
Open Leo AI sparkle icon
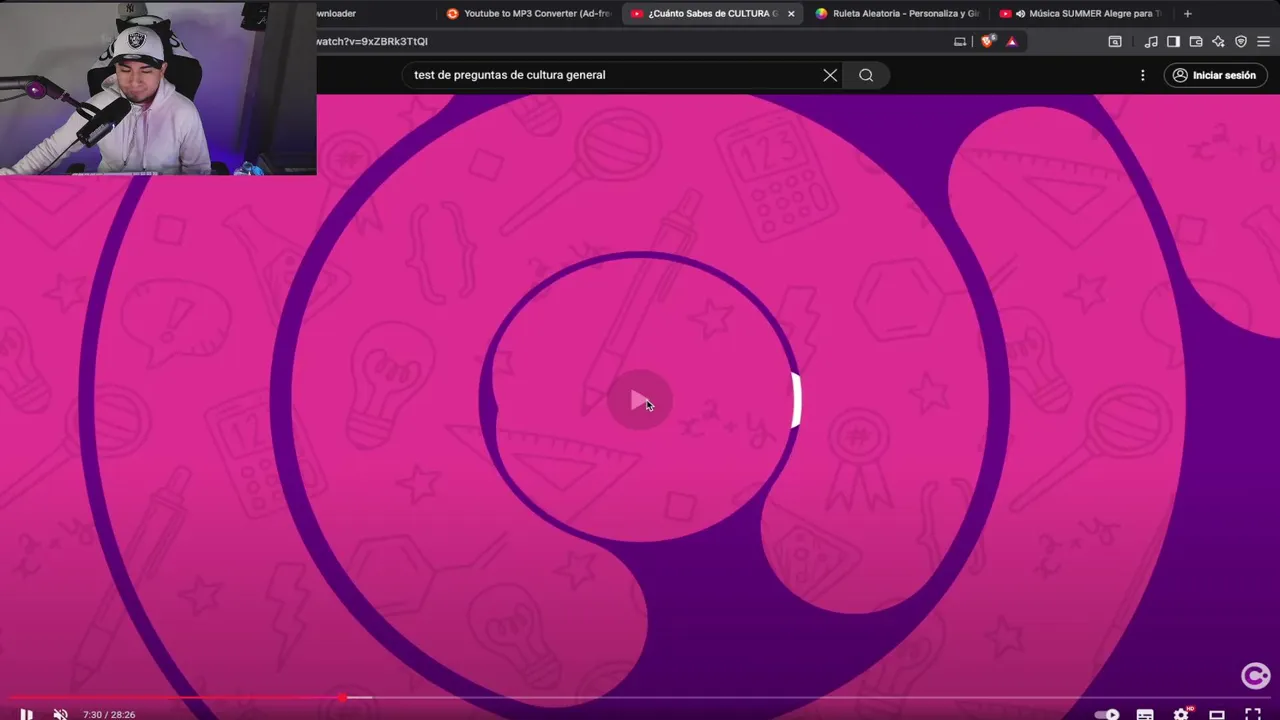coord(1218,41)
